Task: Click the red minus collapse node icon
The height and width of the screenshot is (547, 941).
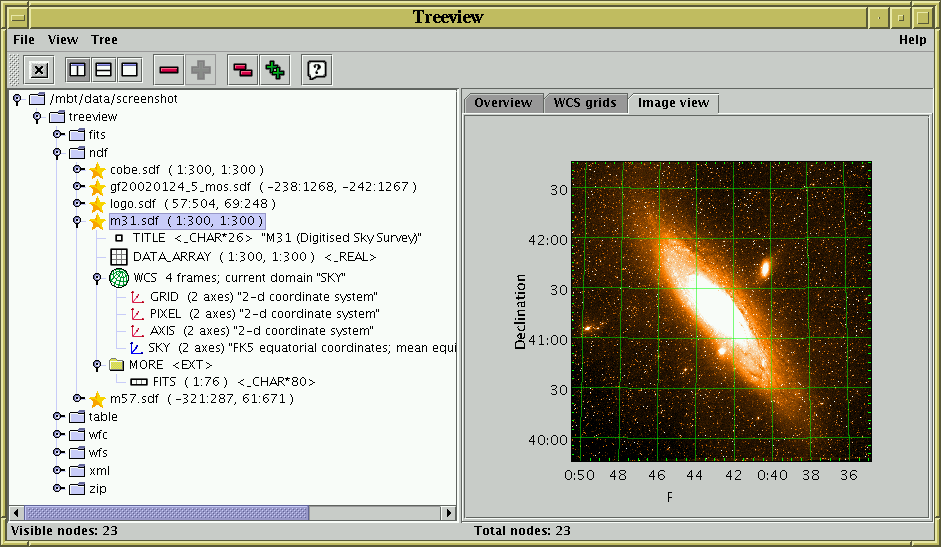Action: coord(168,70)
